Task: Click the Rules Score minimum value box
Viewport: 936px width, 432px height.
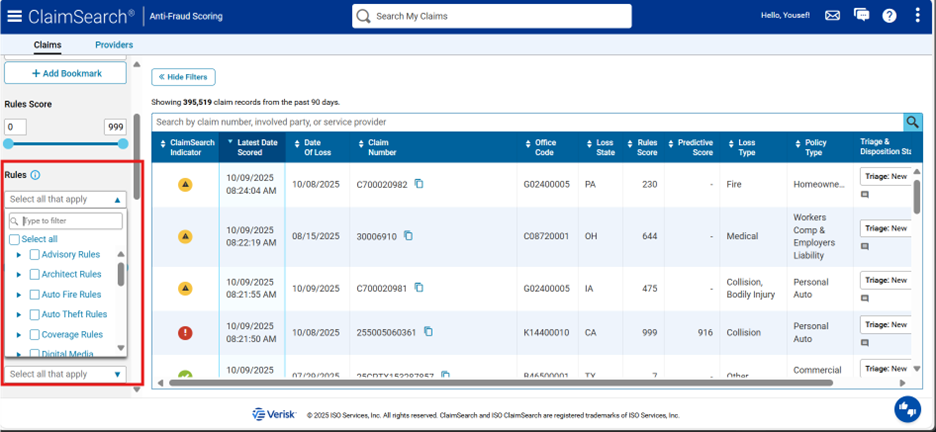Action: (x=16, y=127)
